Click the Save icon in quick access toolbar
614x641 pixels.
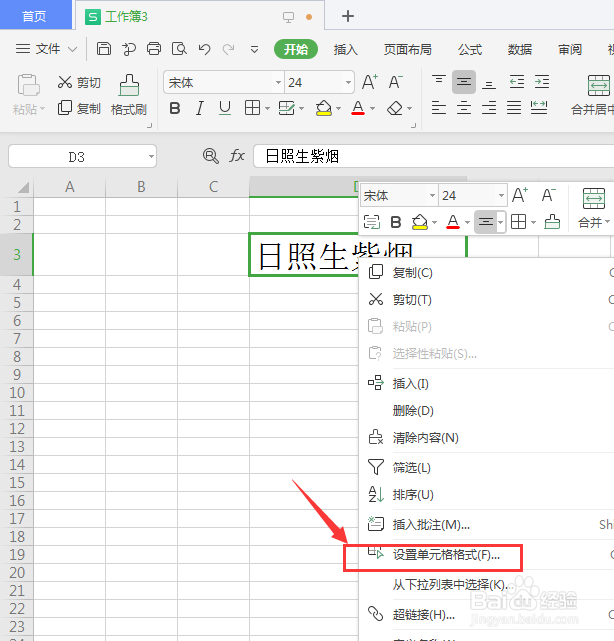tap(103, 49)
